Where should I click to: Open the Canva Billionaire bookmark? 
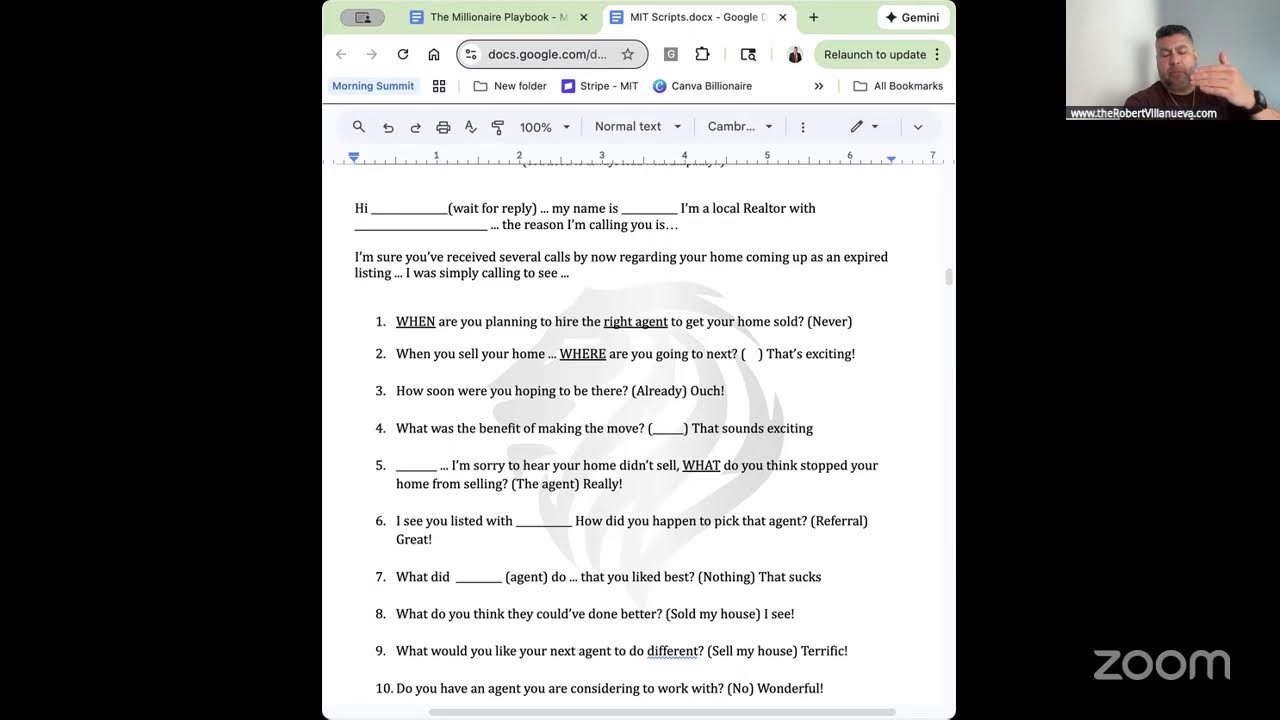tap(702, 86)
